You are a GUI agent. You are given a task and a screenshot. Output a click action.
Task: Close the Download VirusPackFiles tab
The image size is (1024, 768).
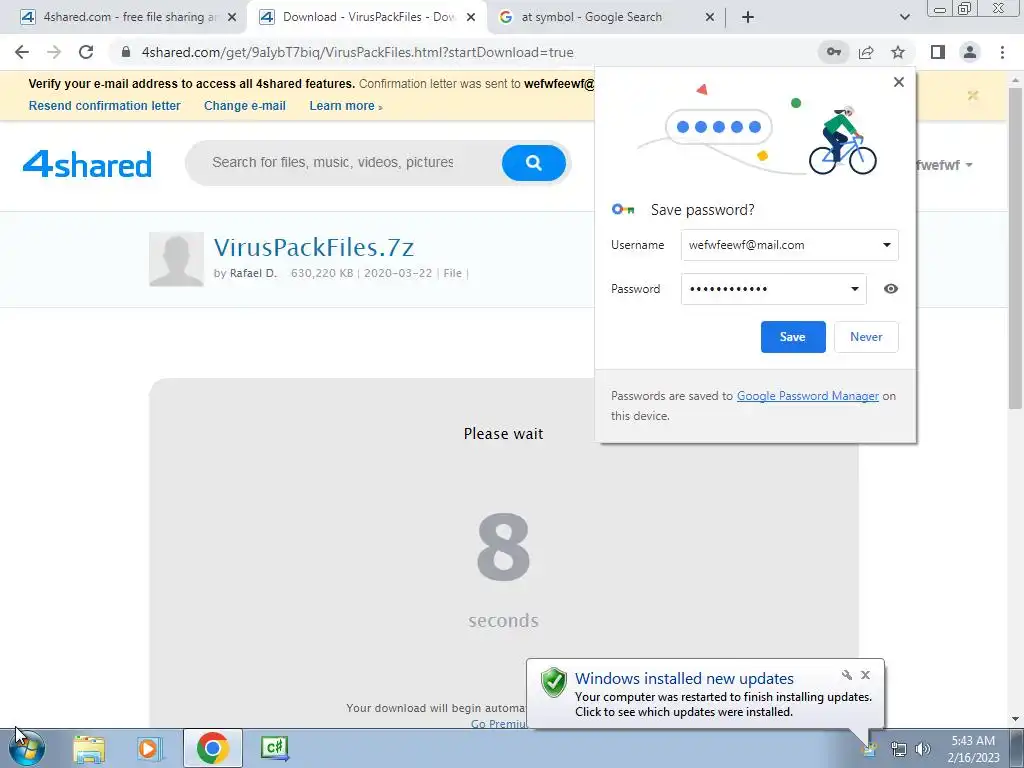pos(471,18)
